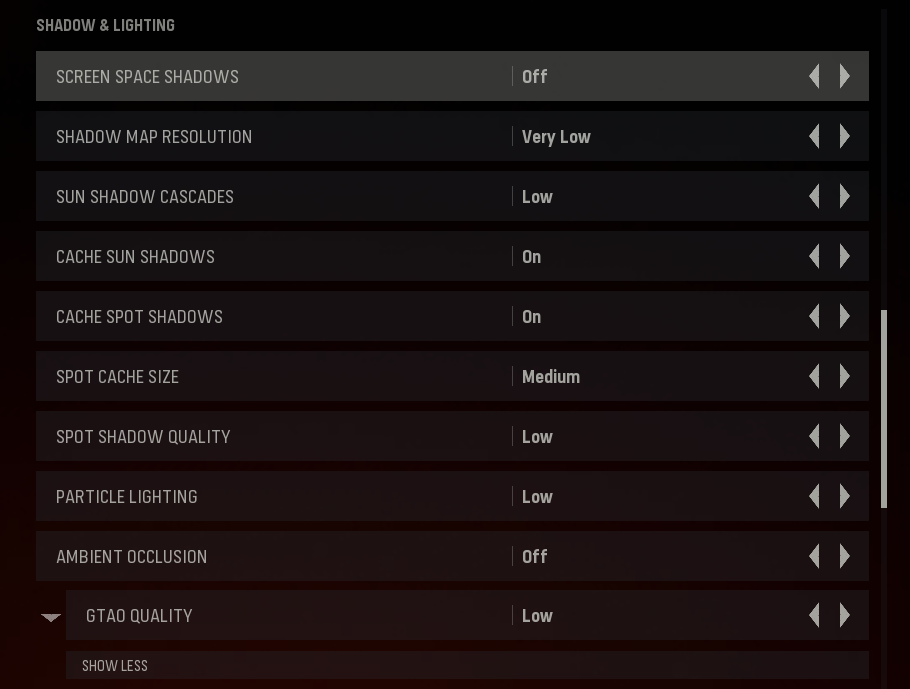Click the Particle Lighting right arrow

click(844, 496)
